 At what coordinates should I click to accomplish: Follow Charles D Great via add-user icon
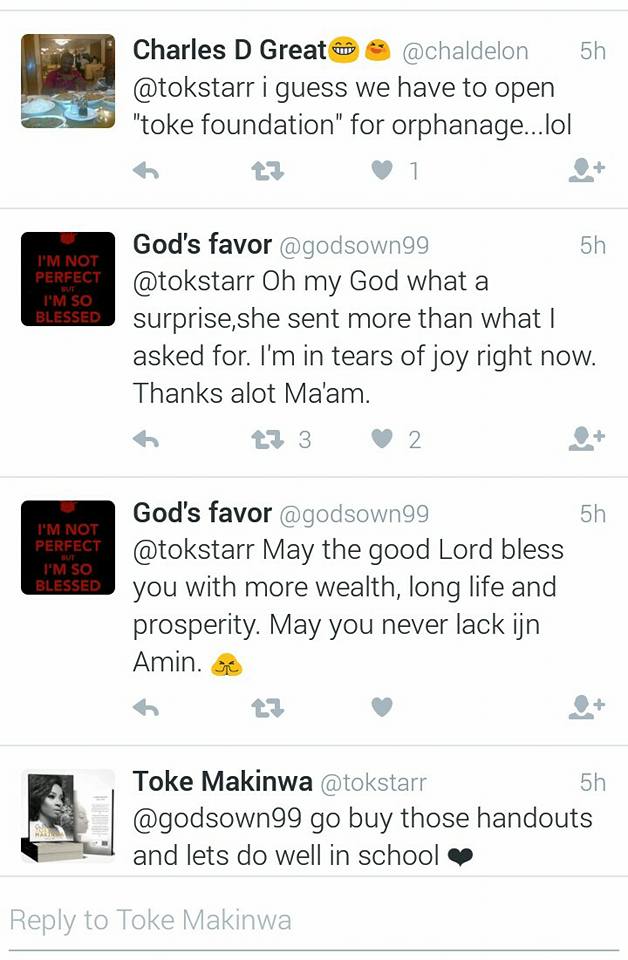(x=586, y=171)
